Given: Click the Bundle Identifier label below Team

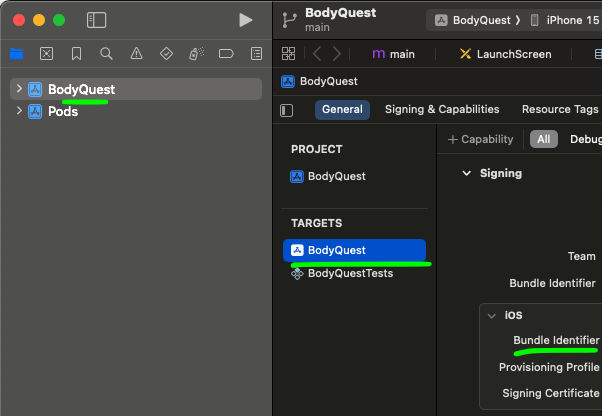Looking at the screenshot, I should pyautogui.click(x=552, y=283).
